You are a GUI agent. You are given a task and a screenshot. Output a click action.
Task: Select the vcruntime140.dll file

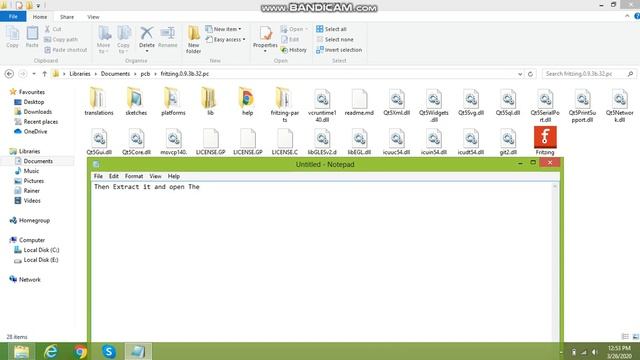pos(322,104)
